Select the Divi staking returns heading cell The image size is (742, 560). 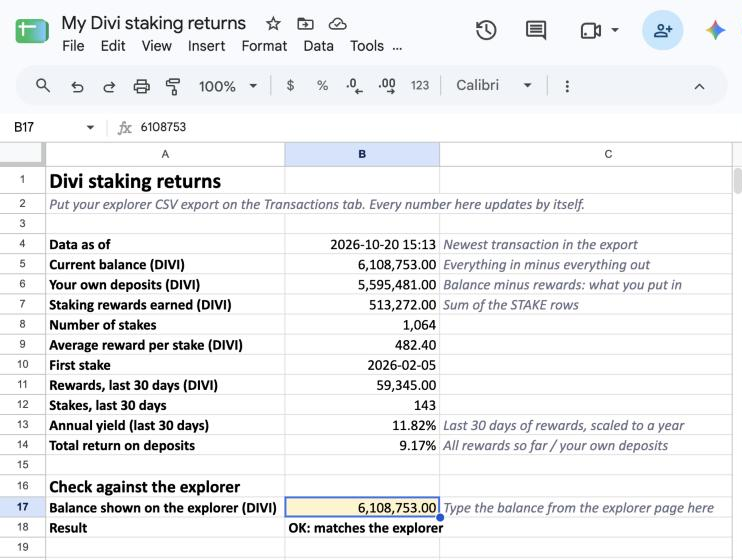165,180
